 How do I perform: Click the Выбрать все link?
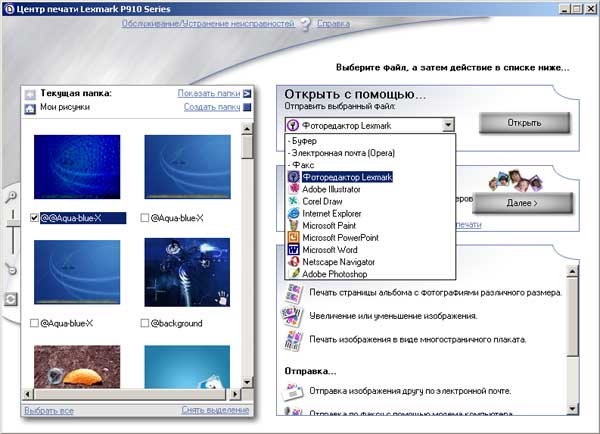[49, 411]
